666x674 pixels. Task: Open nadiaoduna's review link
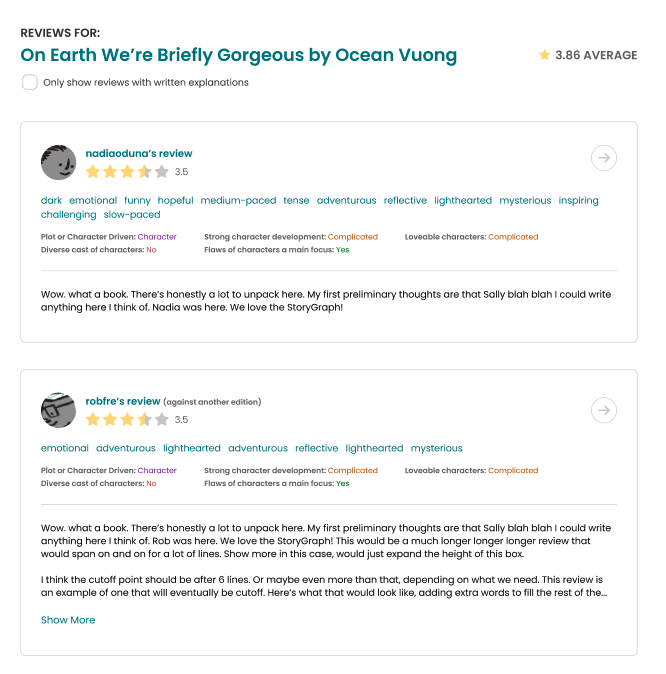[139, 154]
